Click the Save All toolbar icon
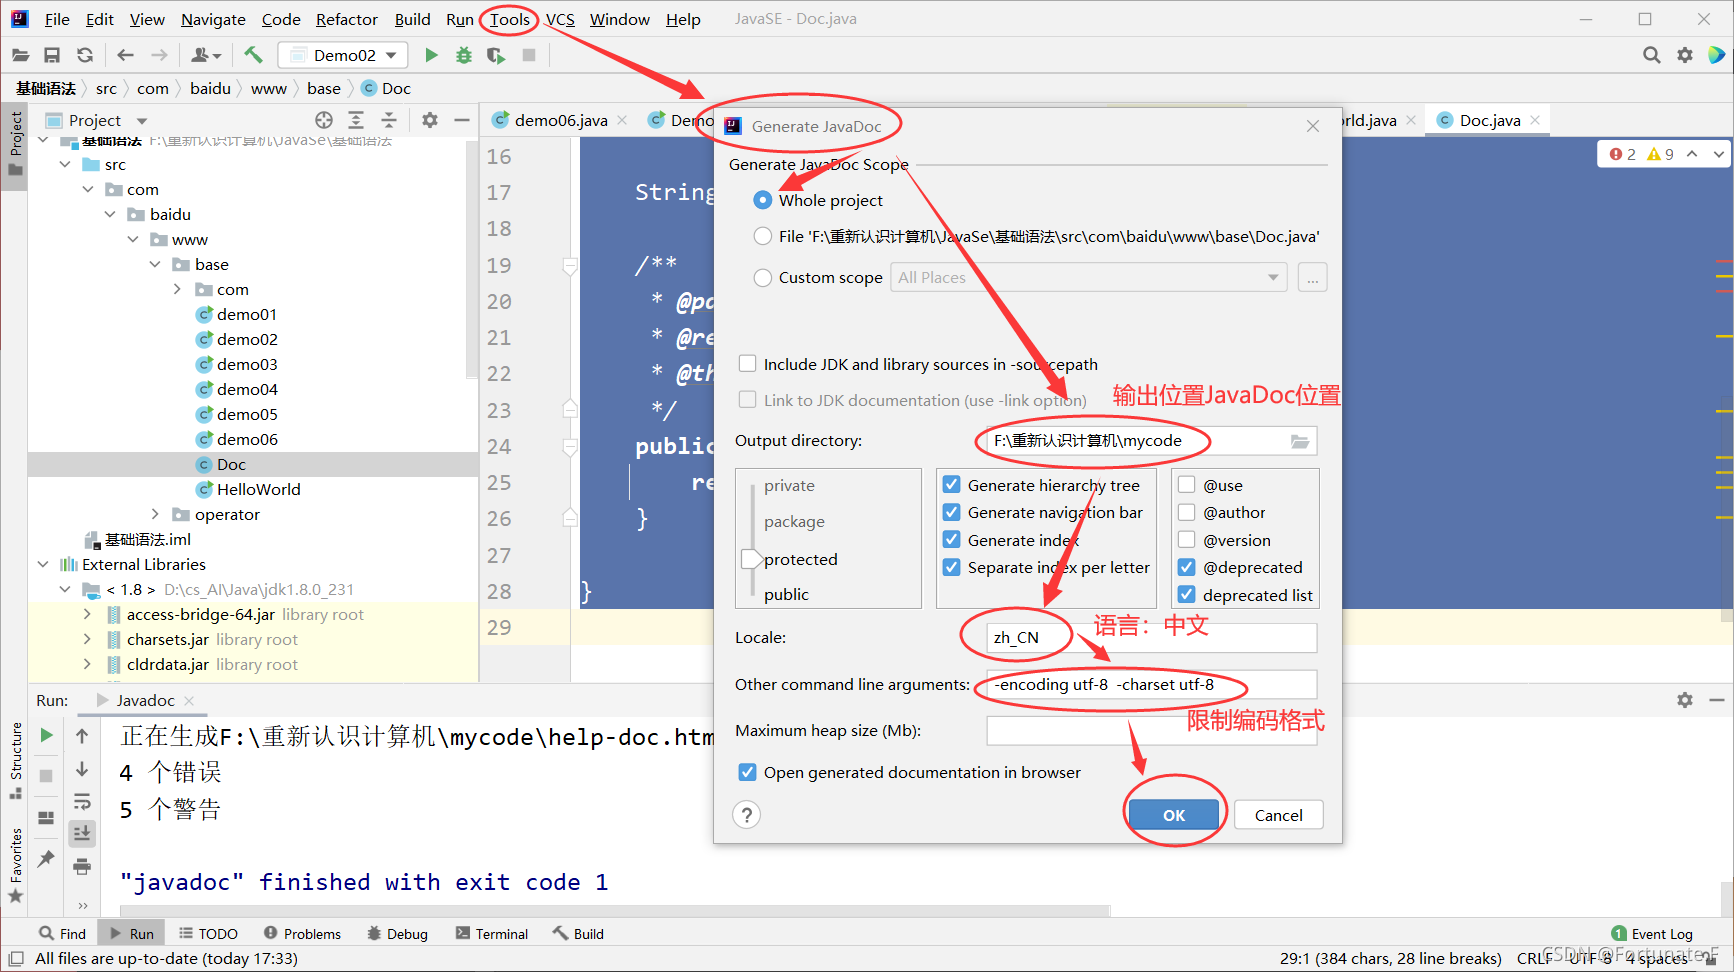Image resolution: width=1734 pixels, height=972 pixels. tap(52, 55)
